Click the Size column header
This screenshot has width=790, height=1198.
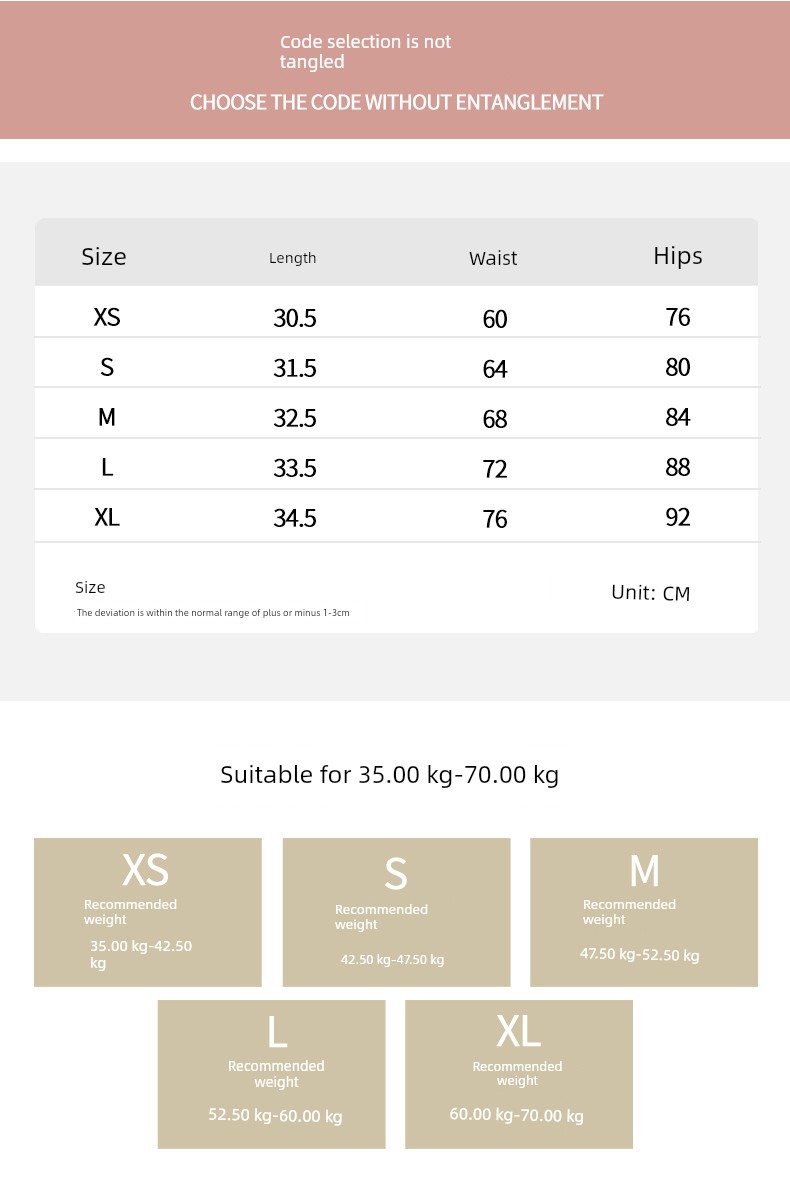click(104, 257)
